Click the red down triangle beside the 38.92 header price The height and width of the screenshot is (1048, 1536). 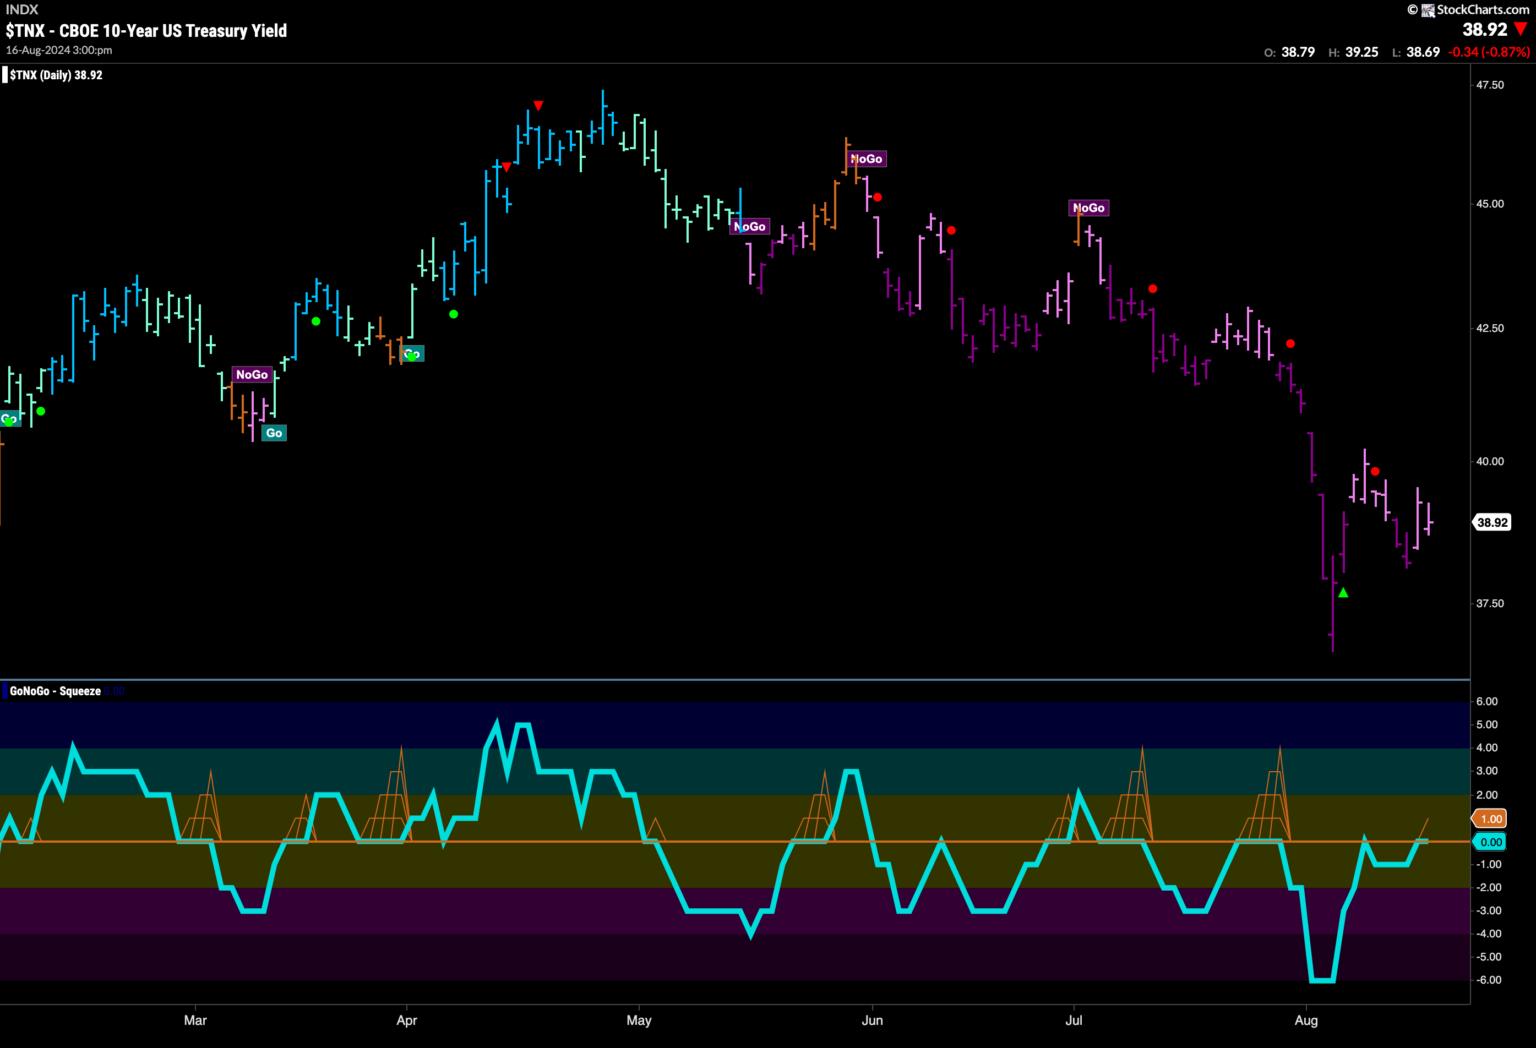[1521, 30]
